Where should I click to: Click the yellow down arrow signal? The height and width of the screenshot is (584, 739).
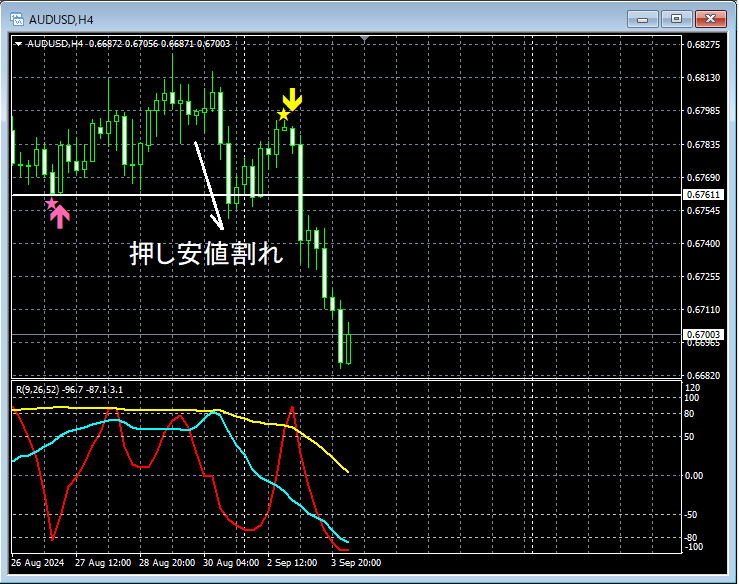pos(292,99)
